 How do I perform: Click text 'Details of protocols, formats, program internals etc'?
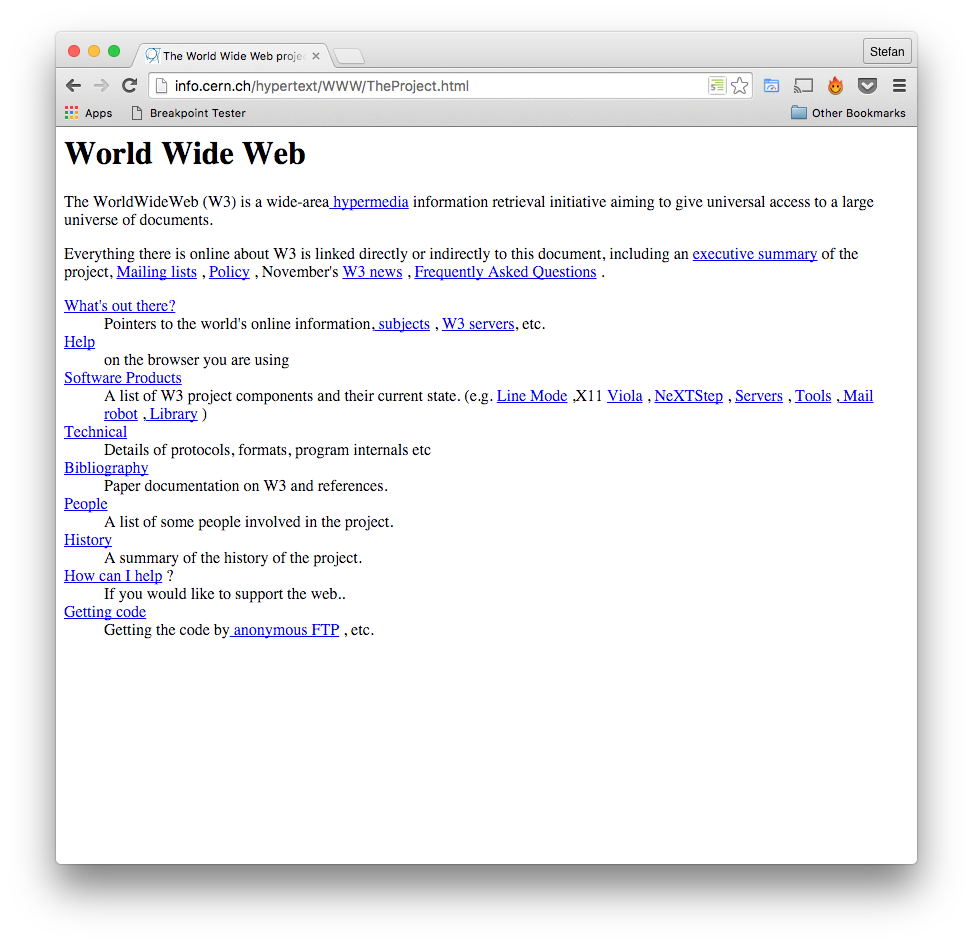coord(267,450)
